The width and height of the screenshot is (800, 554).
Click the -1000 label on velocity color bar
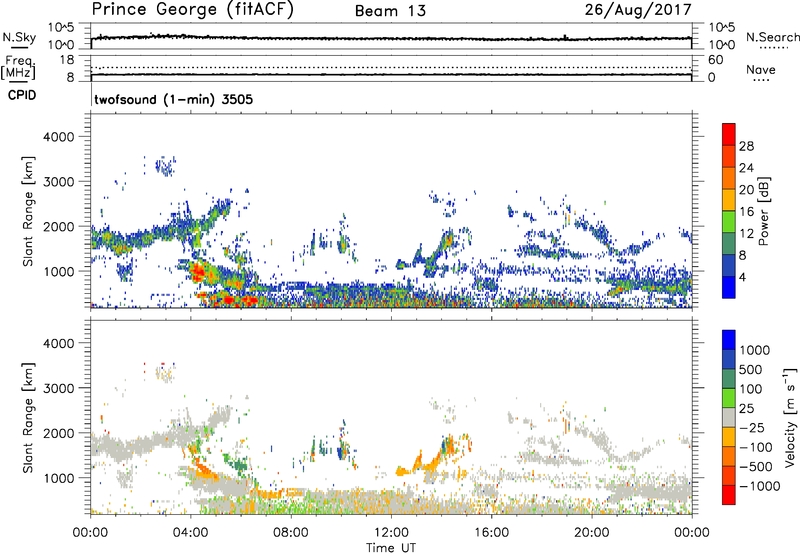pyautogui.click(x=759, y=486)
